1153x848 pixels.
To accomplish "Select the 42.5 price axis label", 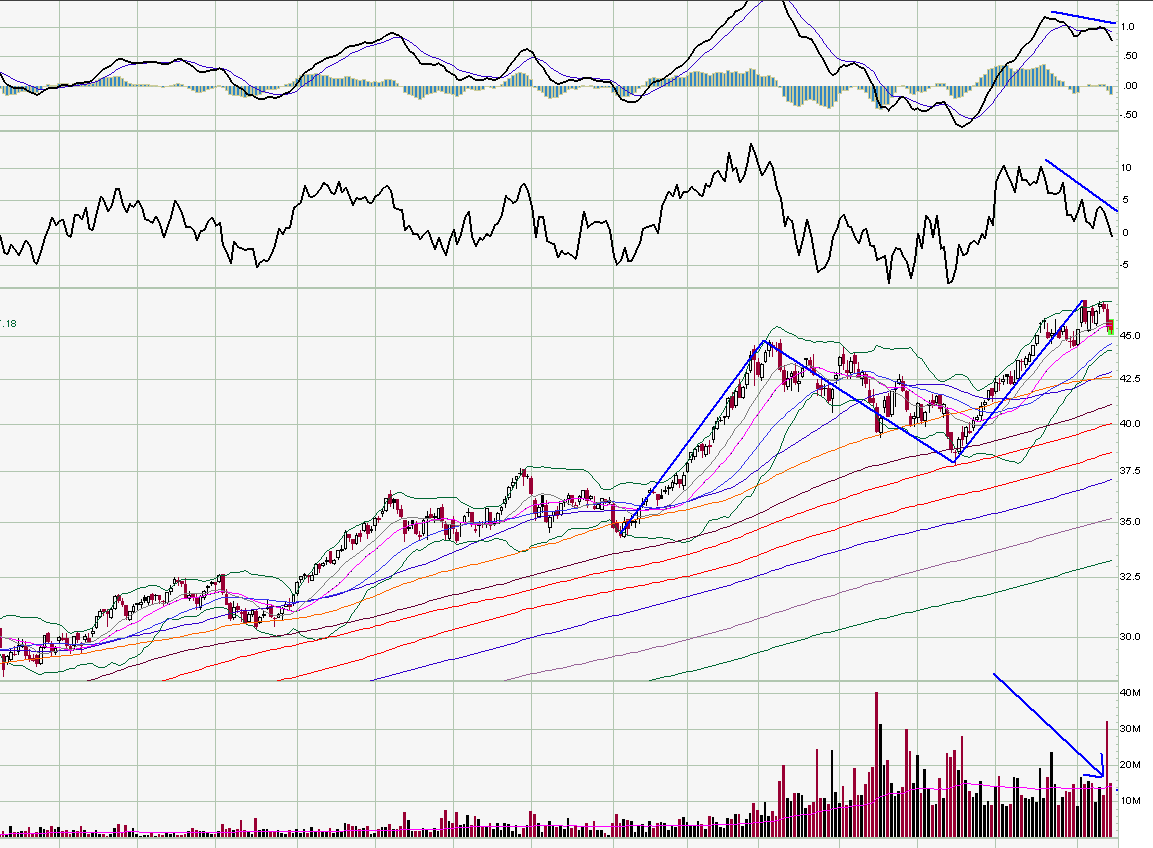I will [x=1130, y=379].
